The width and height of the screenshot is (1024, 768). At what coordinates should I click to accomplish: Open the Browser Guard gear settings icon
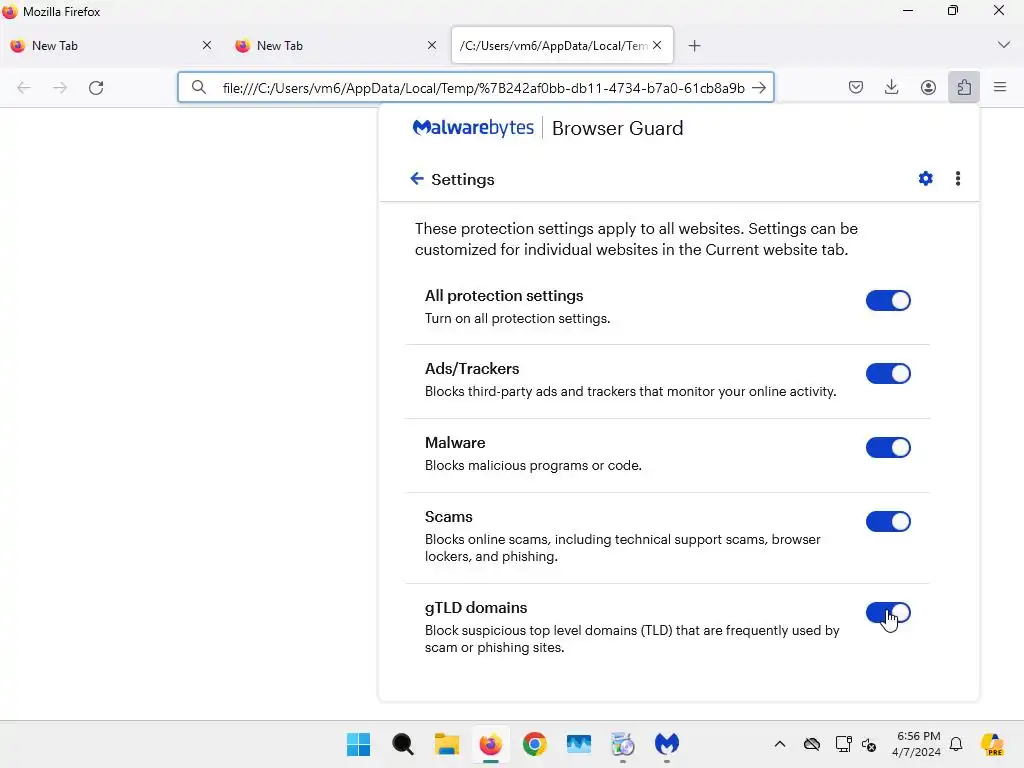coord(925,178)
